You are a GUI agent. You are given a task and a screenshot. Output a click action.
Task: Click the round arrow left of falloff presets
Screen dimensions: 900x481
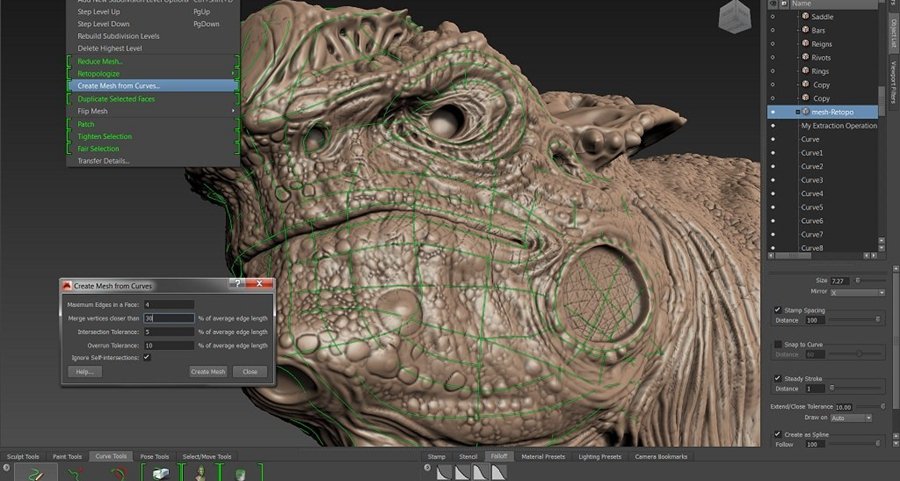(x=428, y=468)
